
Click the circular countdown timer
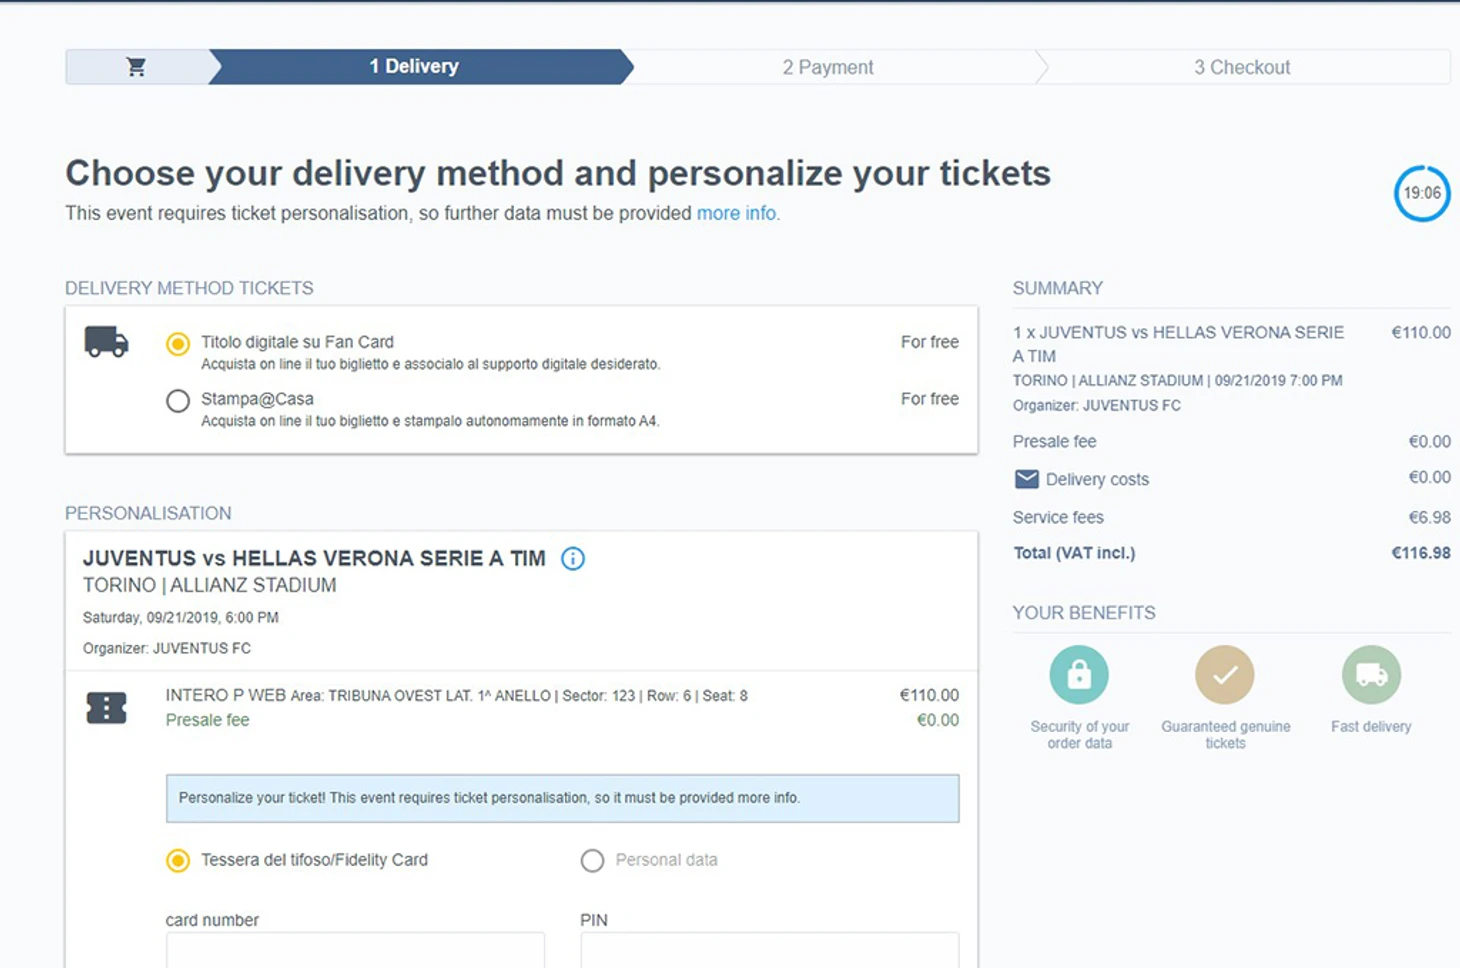(1422, 193)
